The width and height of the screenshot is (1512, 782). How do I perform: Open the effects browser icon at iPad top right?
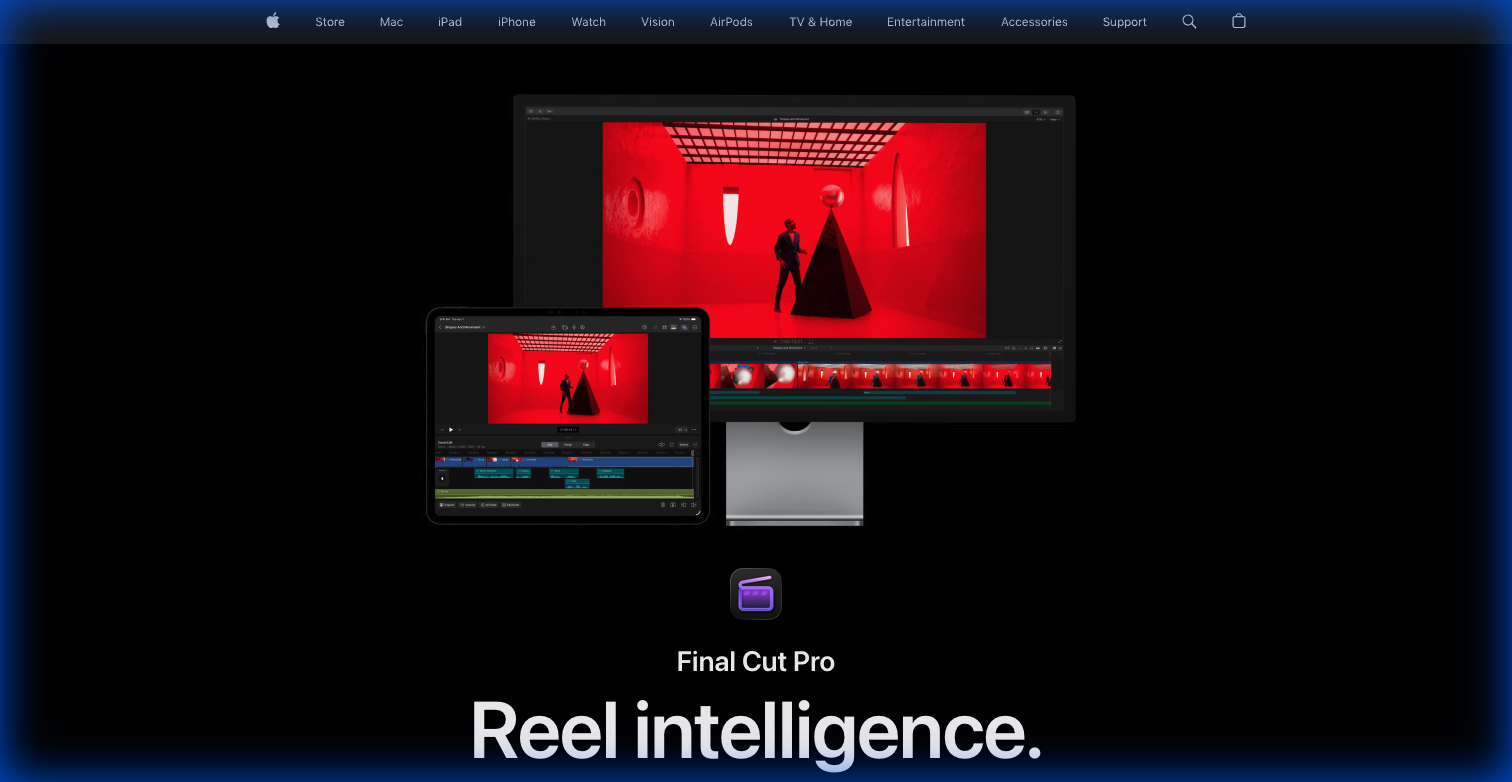[684, 327]
